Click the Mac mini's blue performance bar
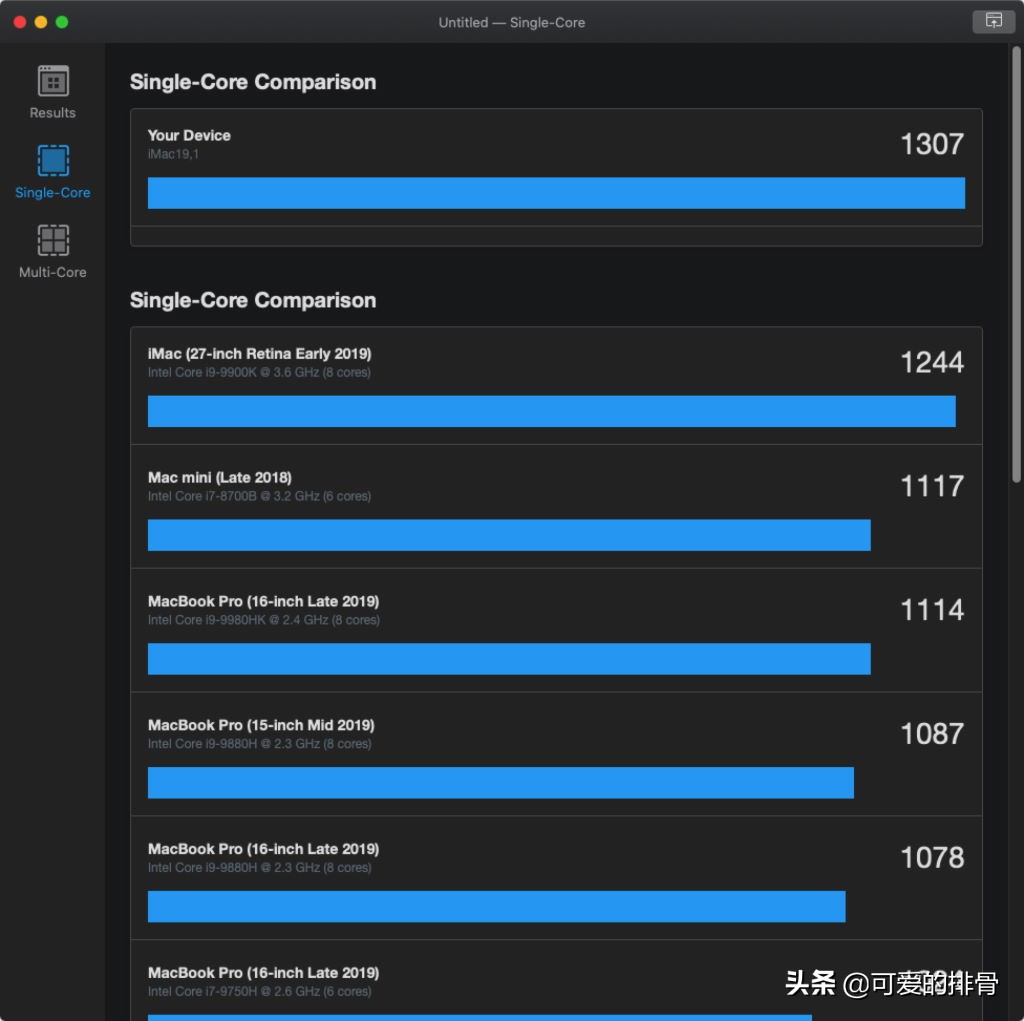Image resolution: width=1024 pixels, height=1021 pixels. (x=509, y=535)
